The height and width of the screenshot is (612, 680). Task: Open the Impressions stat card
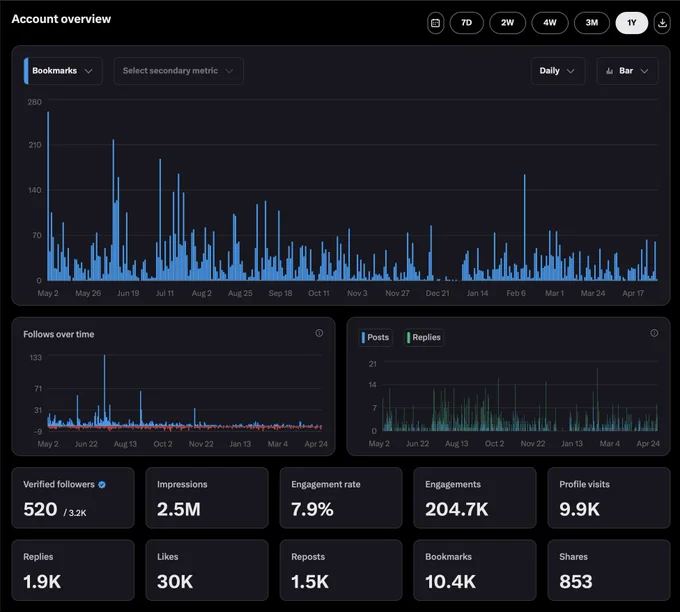click(x=207, y=497)
